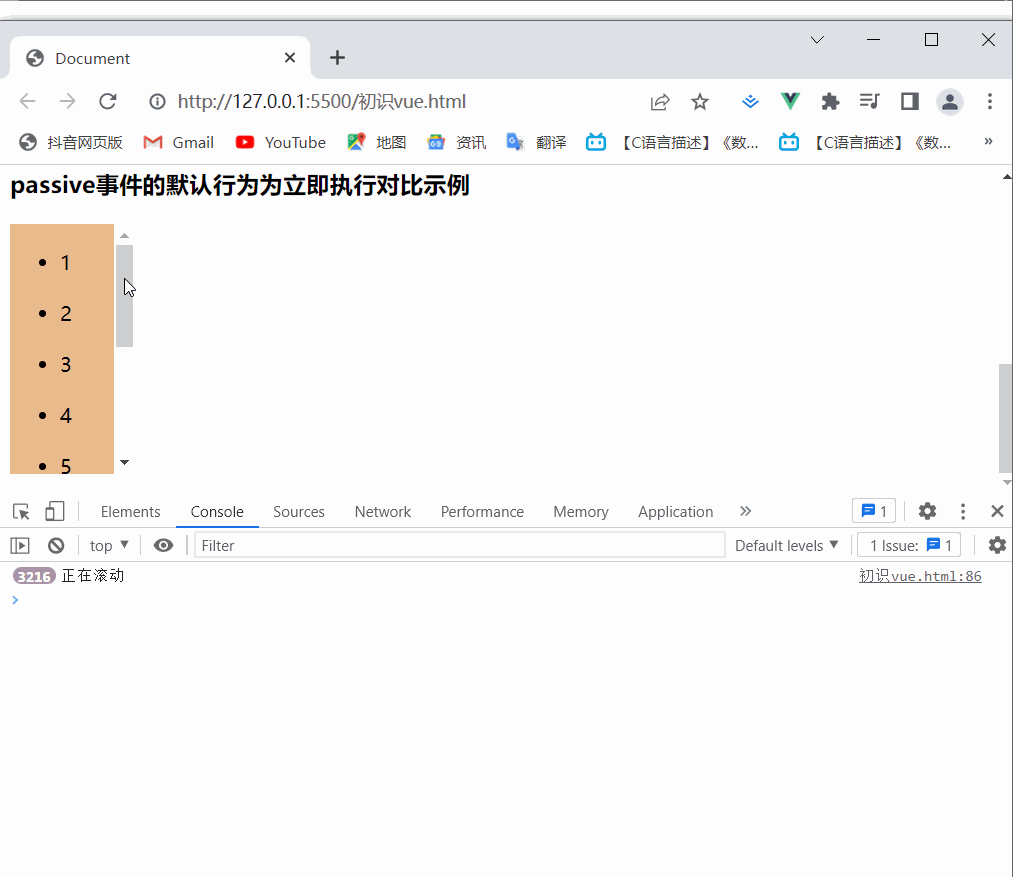The height and width of the screenshot is (877, 1013).
Task: Open 地图 bookmark
Action: pos(377,142)
